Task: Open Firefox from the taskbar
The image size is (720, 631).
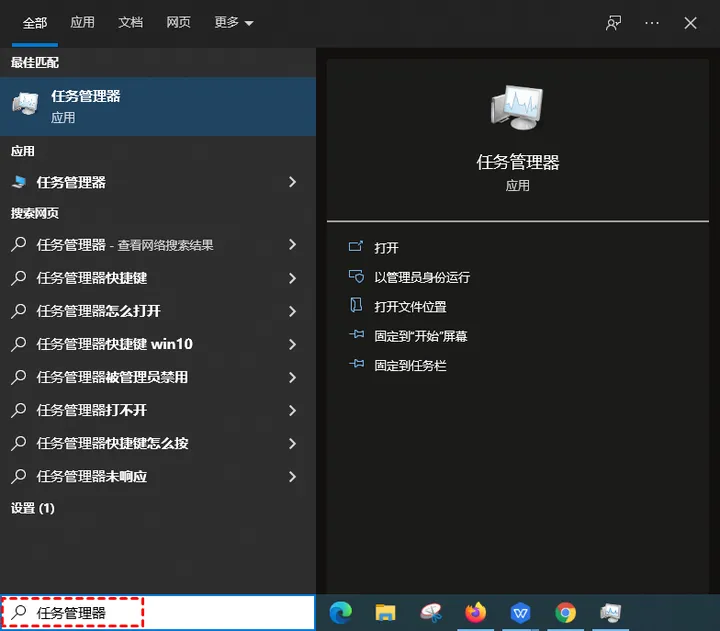Action: 475,613
